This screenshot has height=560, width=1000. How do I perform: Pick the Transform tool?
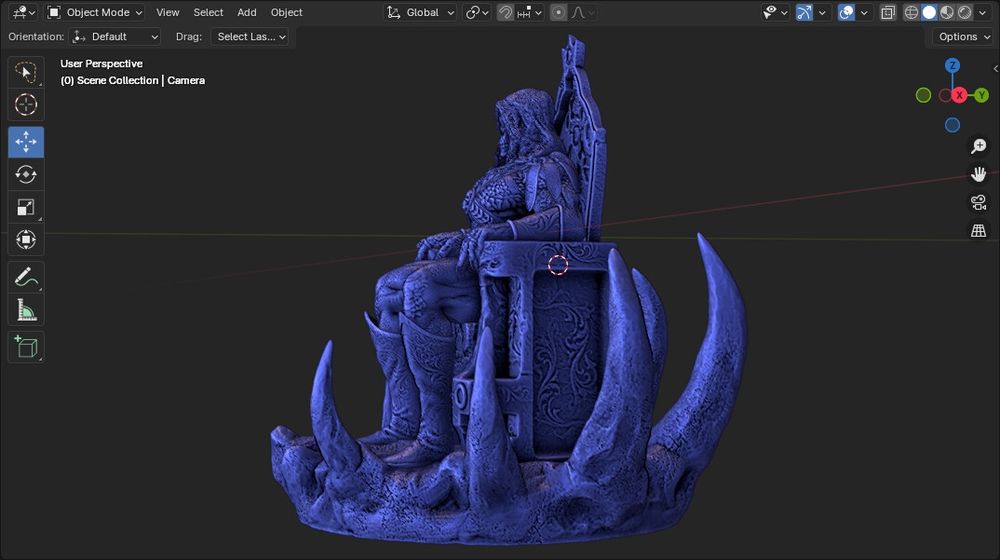click(x=26, y=240)
